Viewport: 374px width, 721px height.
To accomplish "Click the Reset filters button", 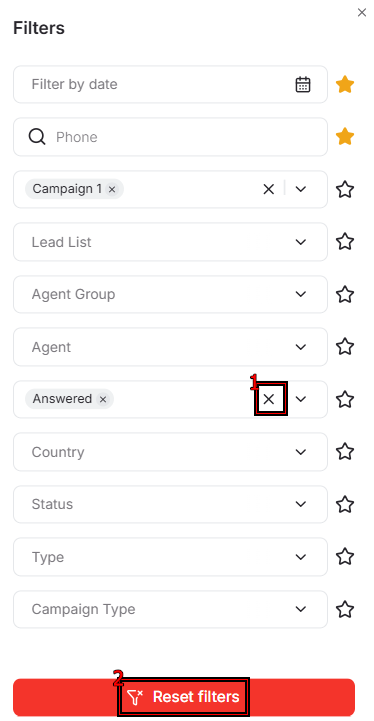I will (184, 697).
